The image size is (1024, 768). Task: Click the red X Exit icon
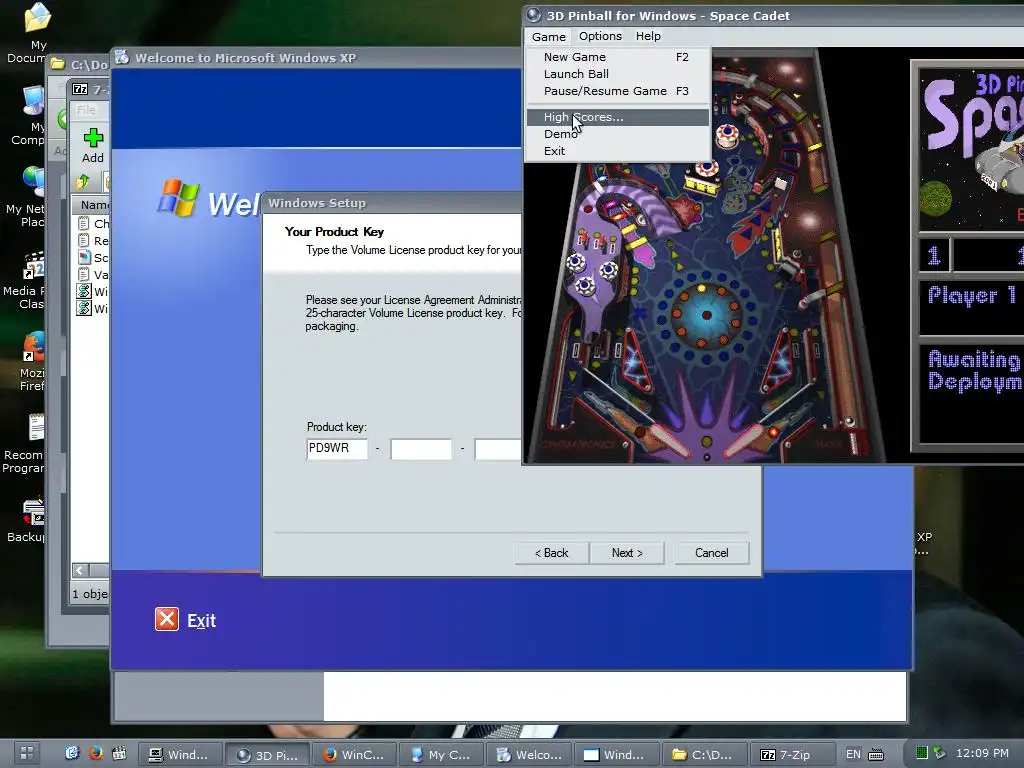[167, 619]
